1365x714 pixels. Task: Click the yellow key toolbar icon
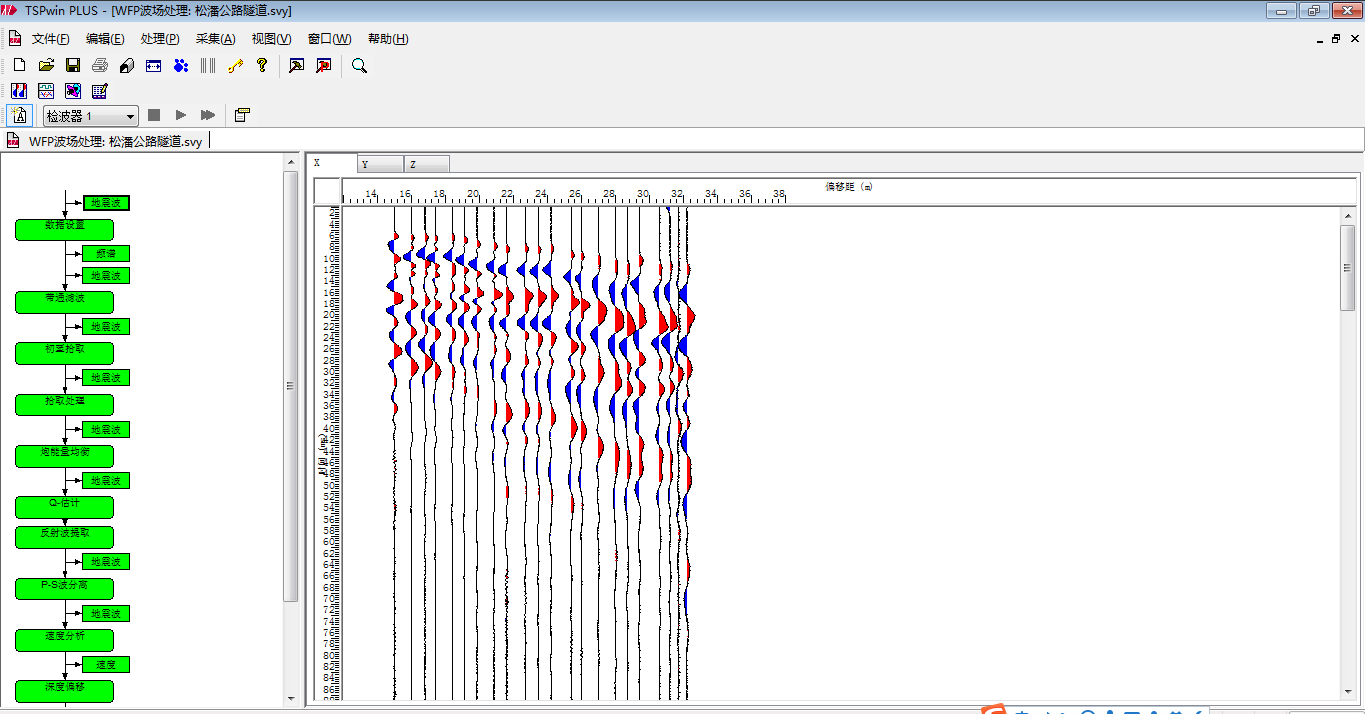coord(235,65)
